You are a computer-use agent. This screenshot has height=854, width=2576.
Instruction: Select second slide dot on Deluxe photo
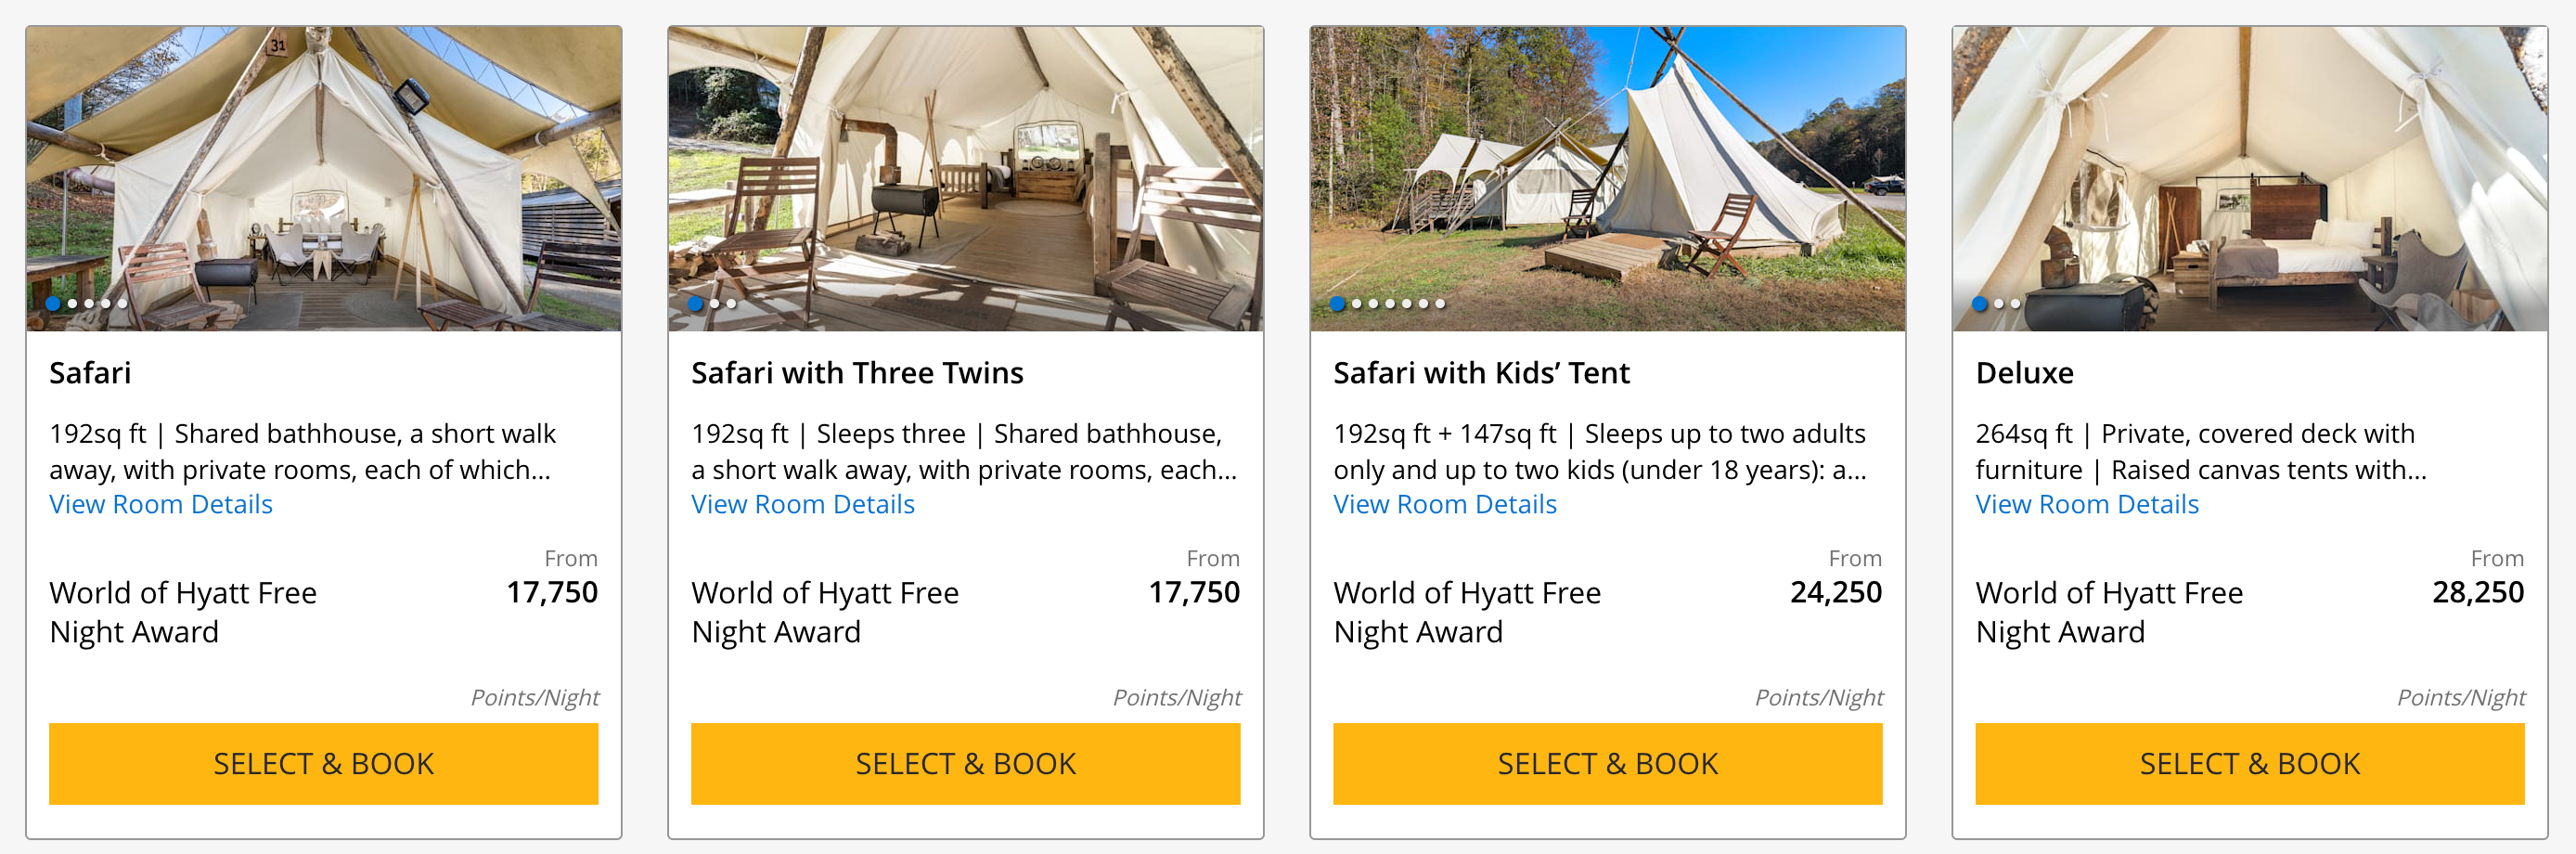coord(1998,303)
